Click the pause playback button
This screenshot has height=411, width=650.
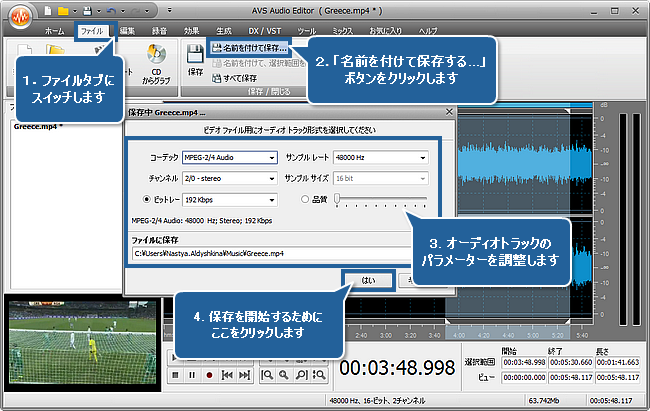[x=192, y=375]
